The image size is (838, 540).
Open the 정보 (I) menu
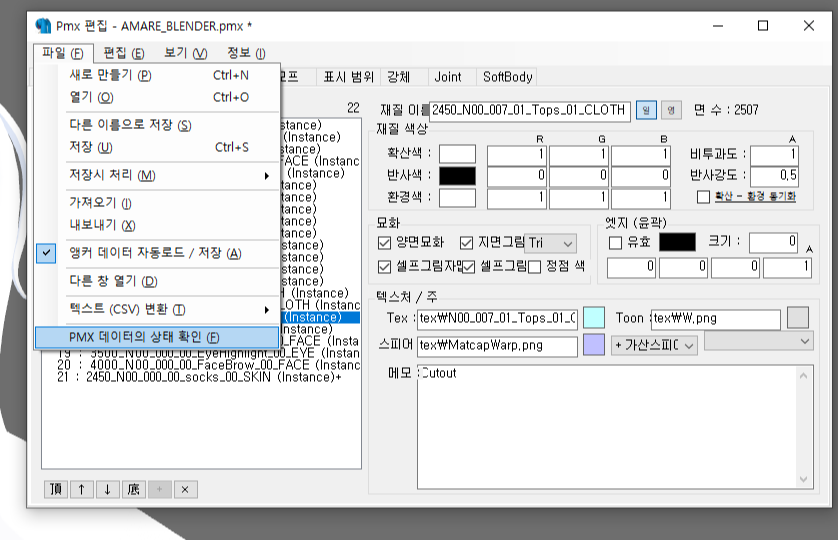pyautogui.click(x=246, y=53)
